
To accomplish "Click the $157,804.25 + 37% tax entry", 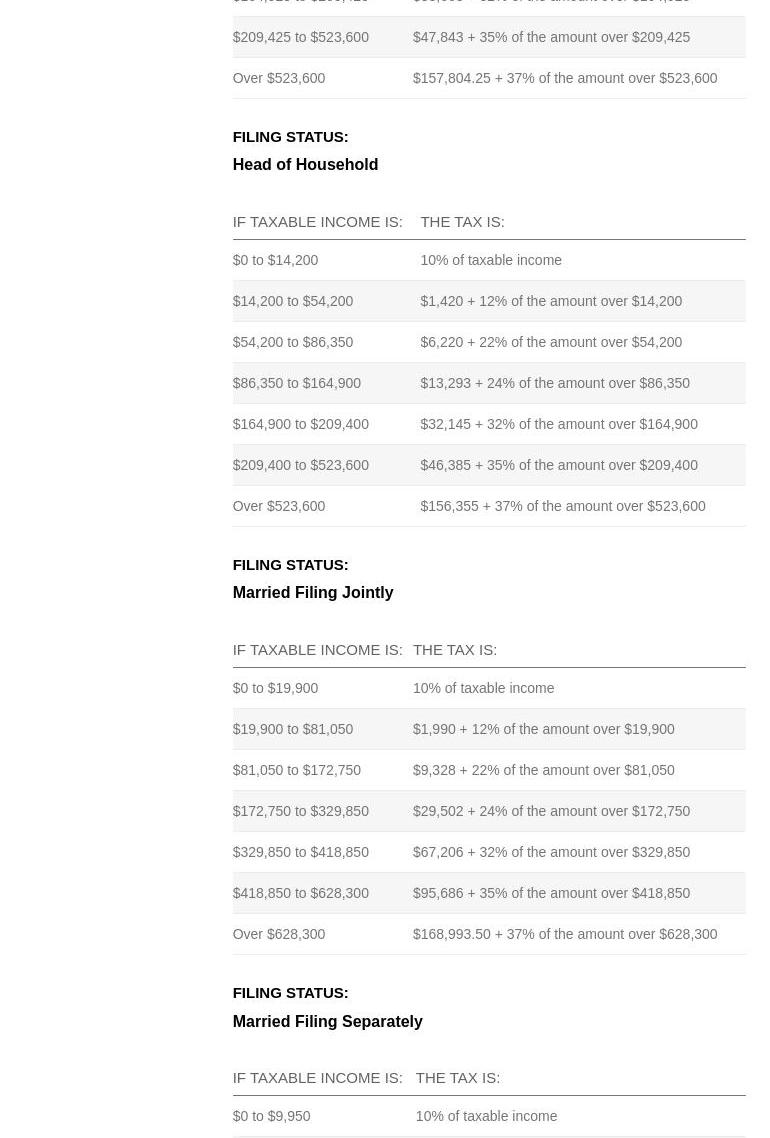I will tap(564, 78).
